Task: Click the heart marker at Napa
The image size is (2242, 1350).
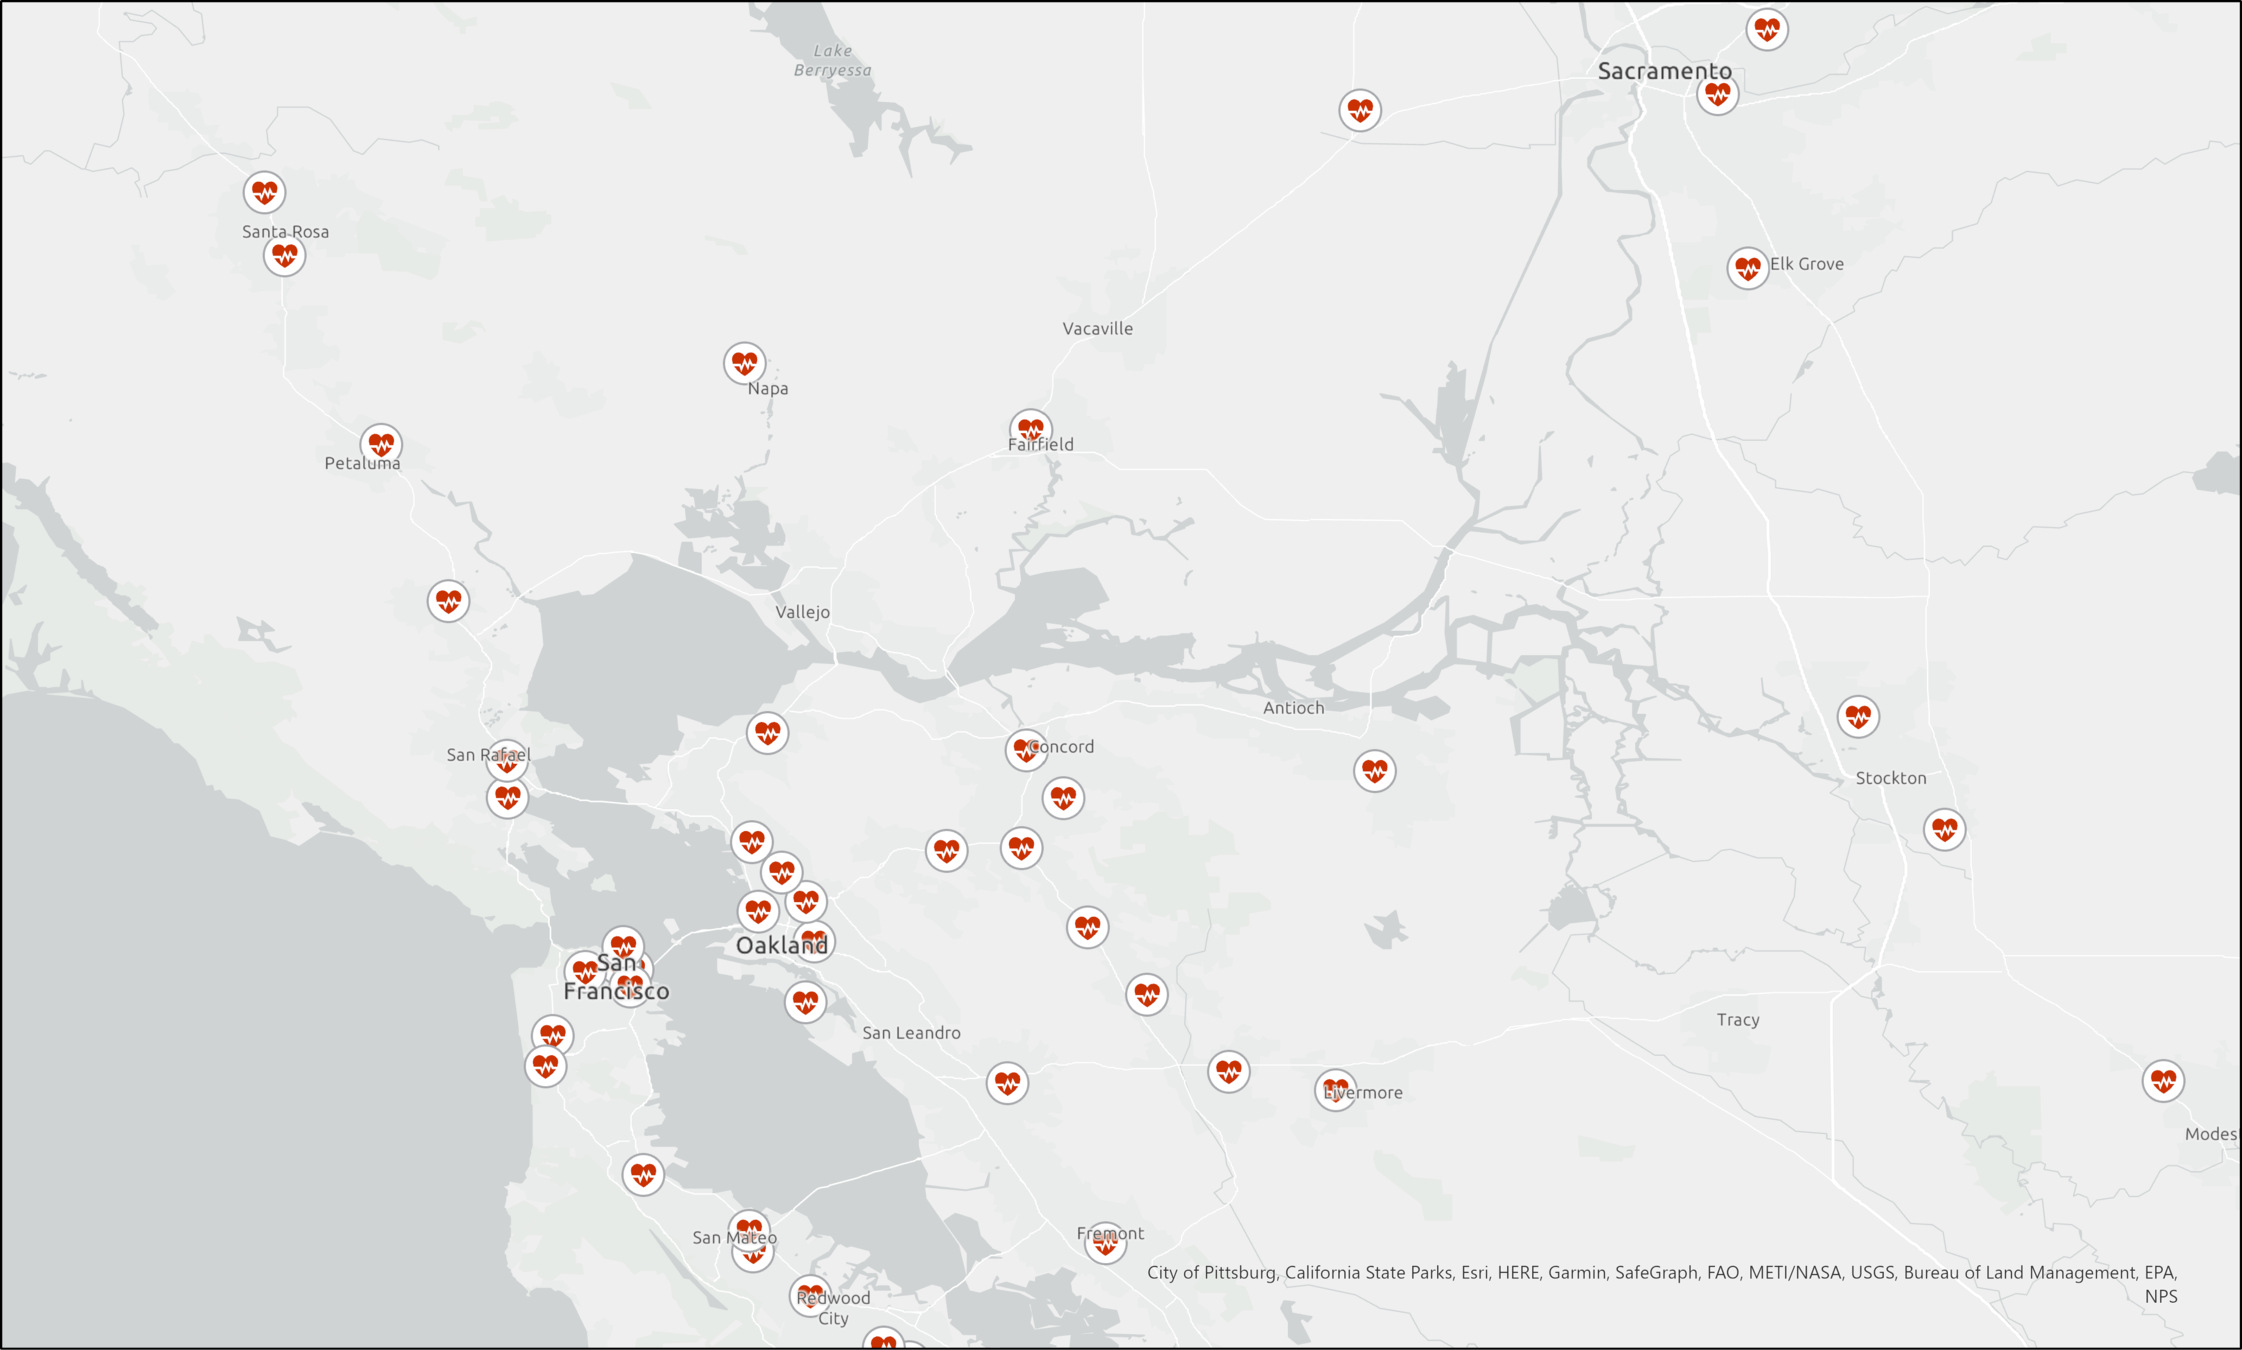Action: click(744, 363)
